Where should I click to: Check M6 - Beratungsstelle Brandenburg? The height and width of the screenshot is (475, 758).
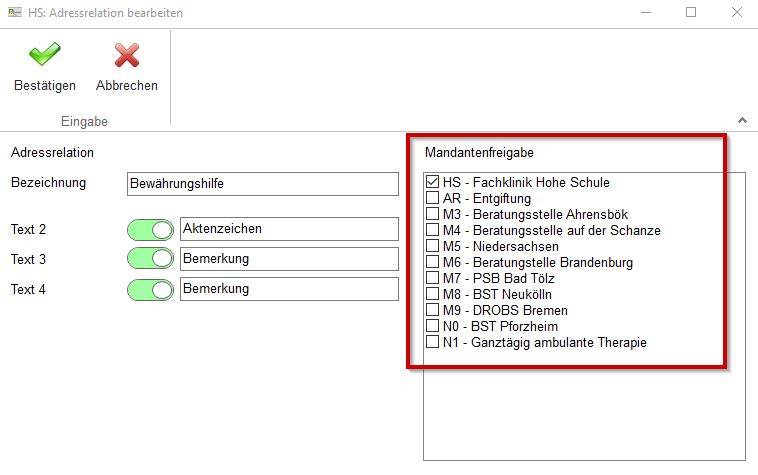432,263
